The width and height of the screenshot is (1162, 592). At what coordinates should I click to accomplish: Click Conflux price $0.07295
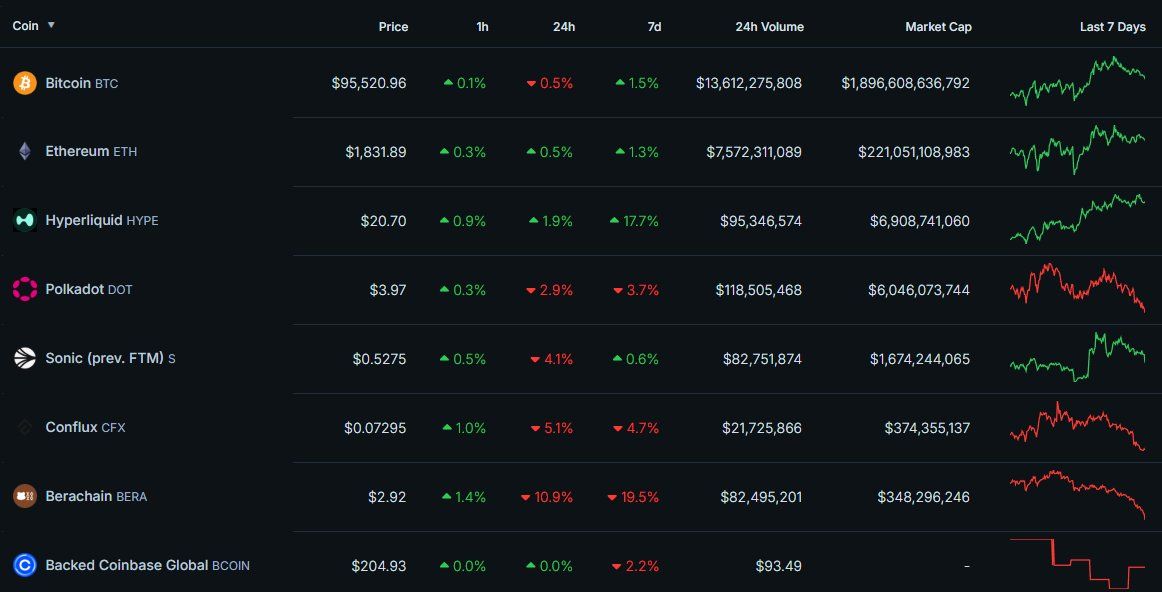375,428
